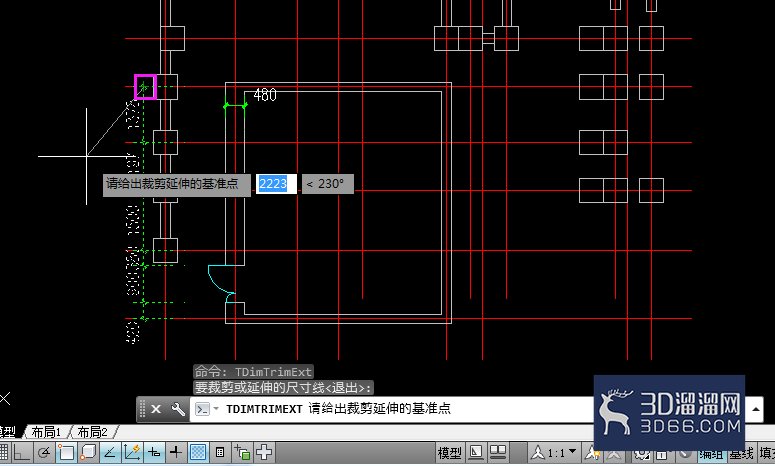Click the angle field showing 230°
Screen dimensions: 775x466
click(x=328, y=184)
